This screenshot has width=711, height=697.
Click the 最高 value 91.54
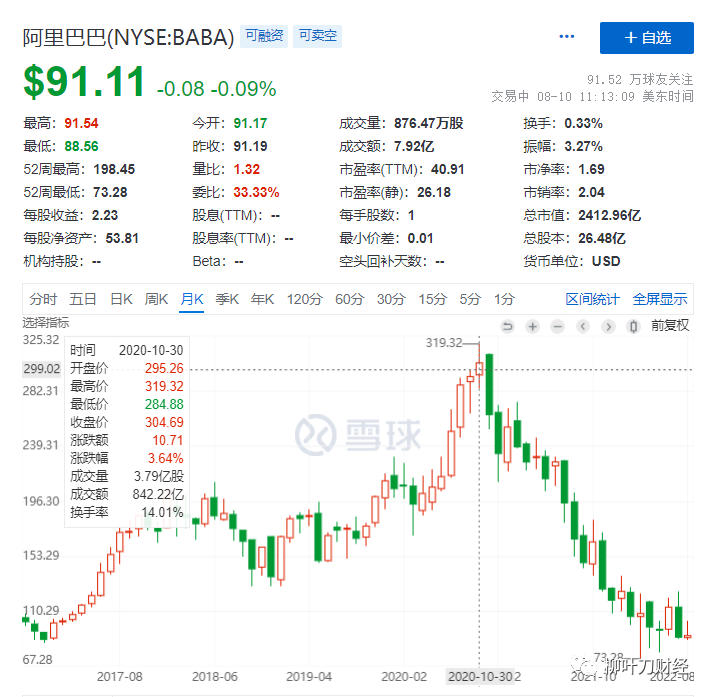click(x=81, y=123)
